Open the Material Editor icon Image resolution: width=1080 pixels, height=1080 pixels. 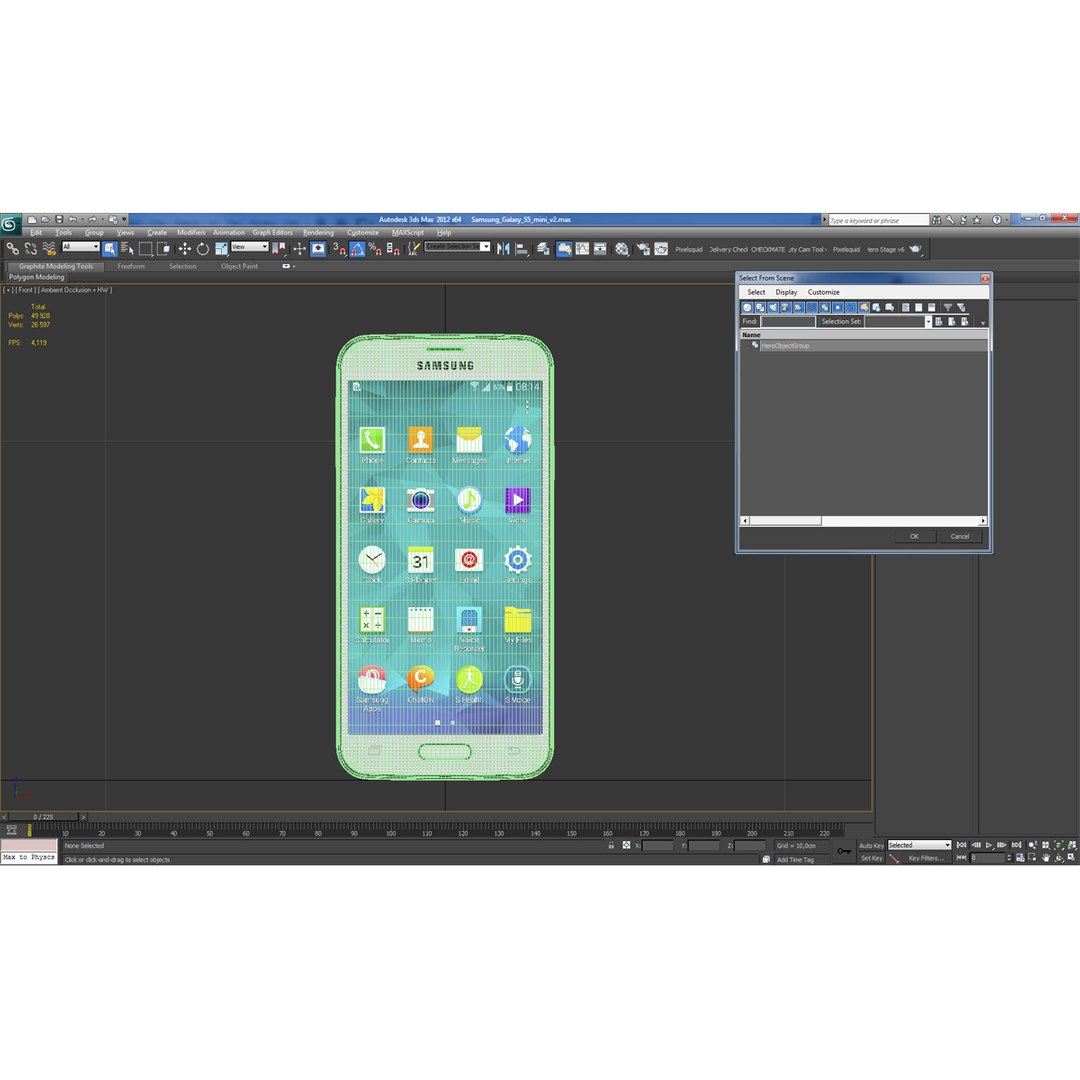click(x=622, y=249)
